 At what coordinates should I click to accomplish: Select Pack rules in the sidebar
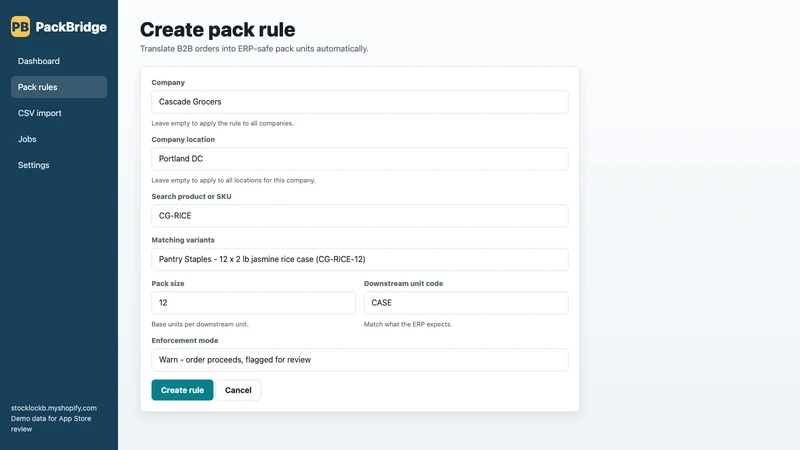tap(59, 87)
